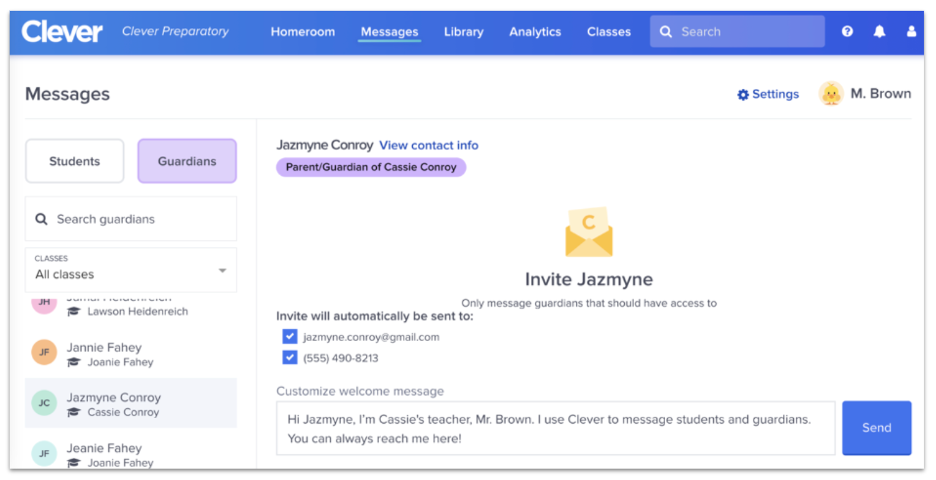
Task: Open View contact info link
Action: [428, 145]
